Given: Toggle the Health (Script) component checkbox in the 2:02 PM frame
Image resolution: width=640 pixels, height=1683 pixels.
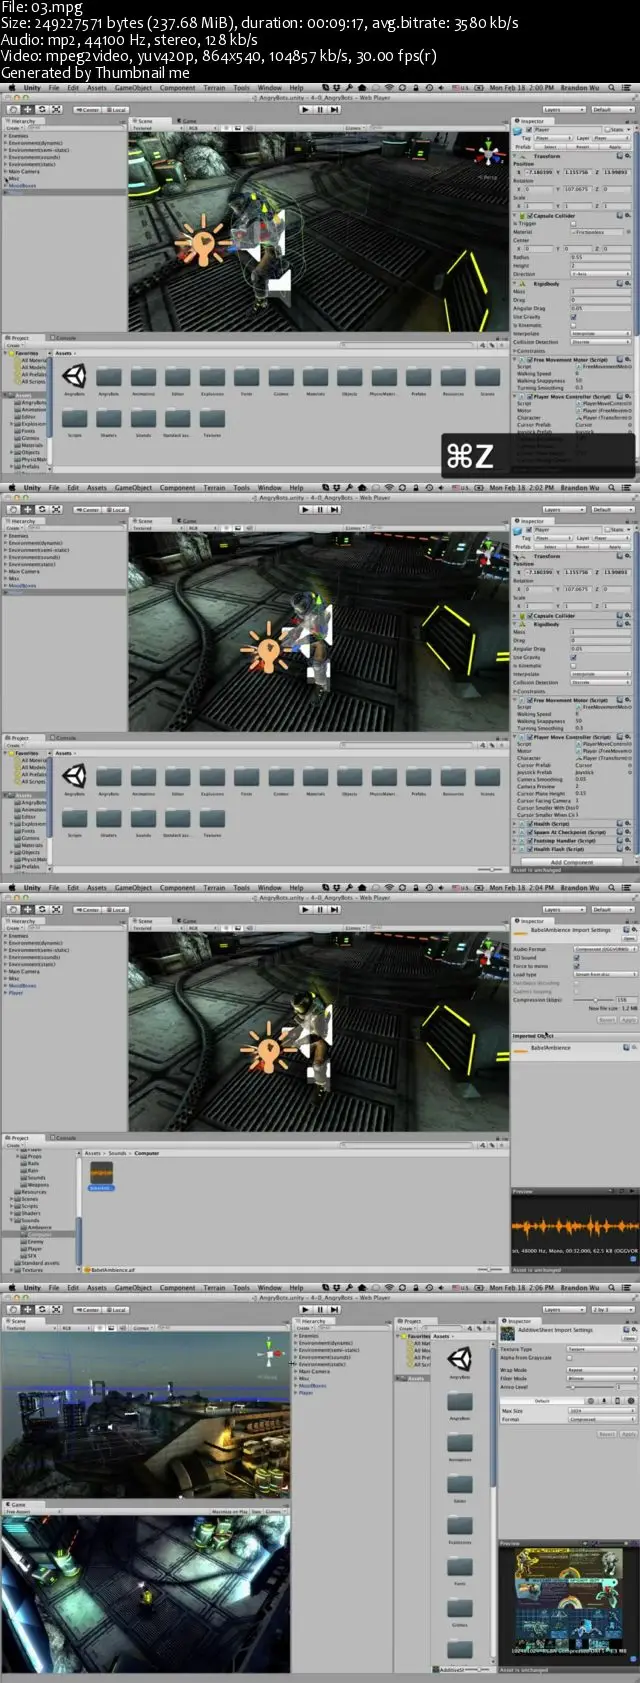Looking at the screenshot, I should (530, 824).
